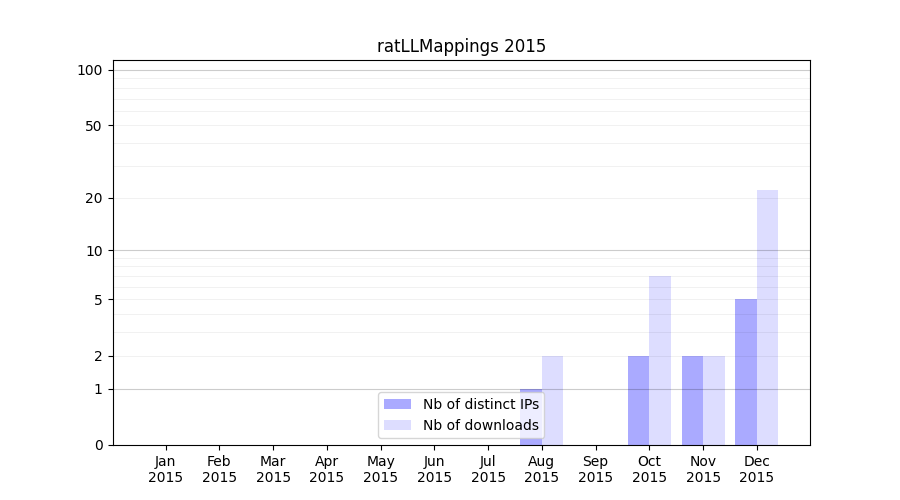900x500 pixels.
Task: Select the Dec 2015 x-axis label
Action: (x=757, y=469)
